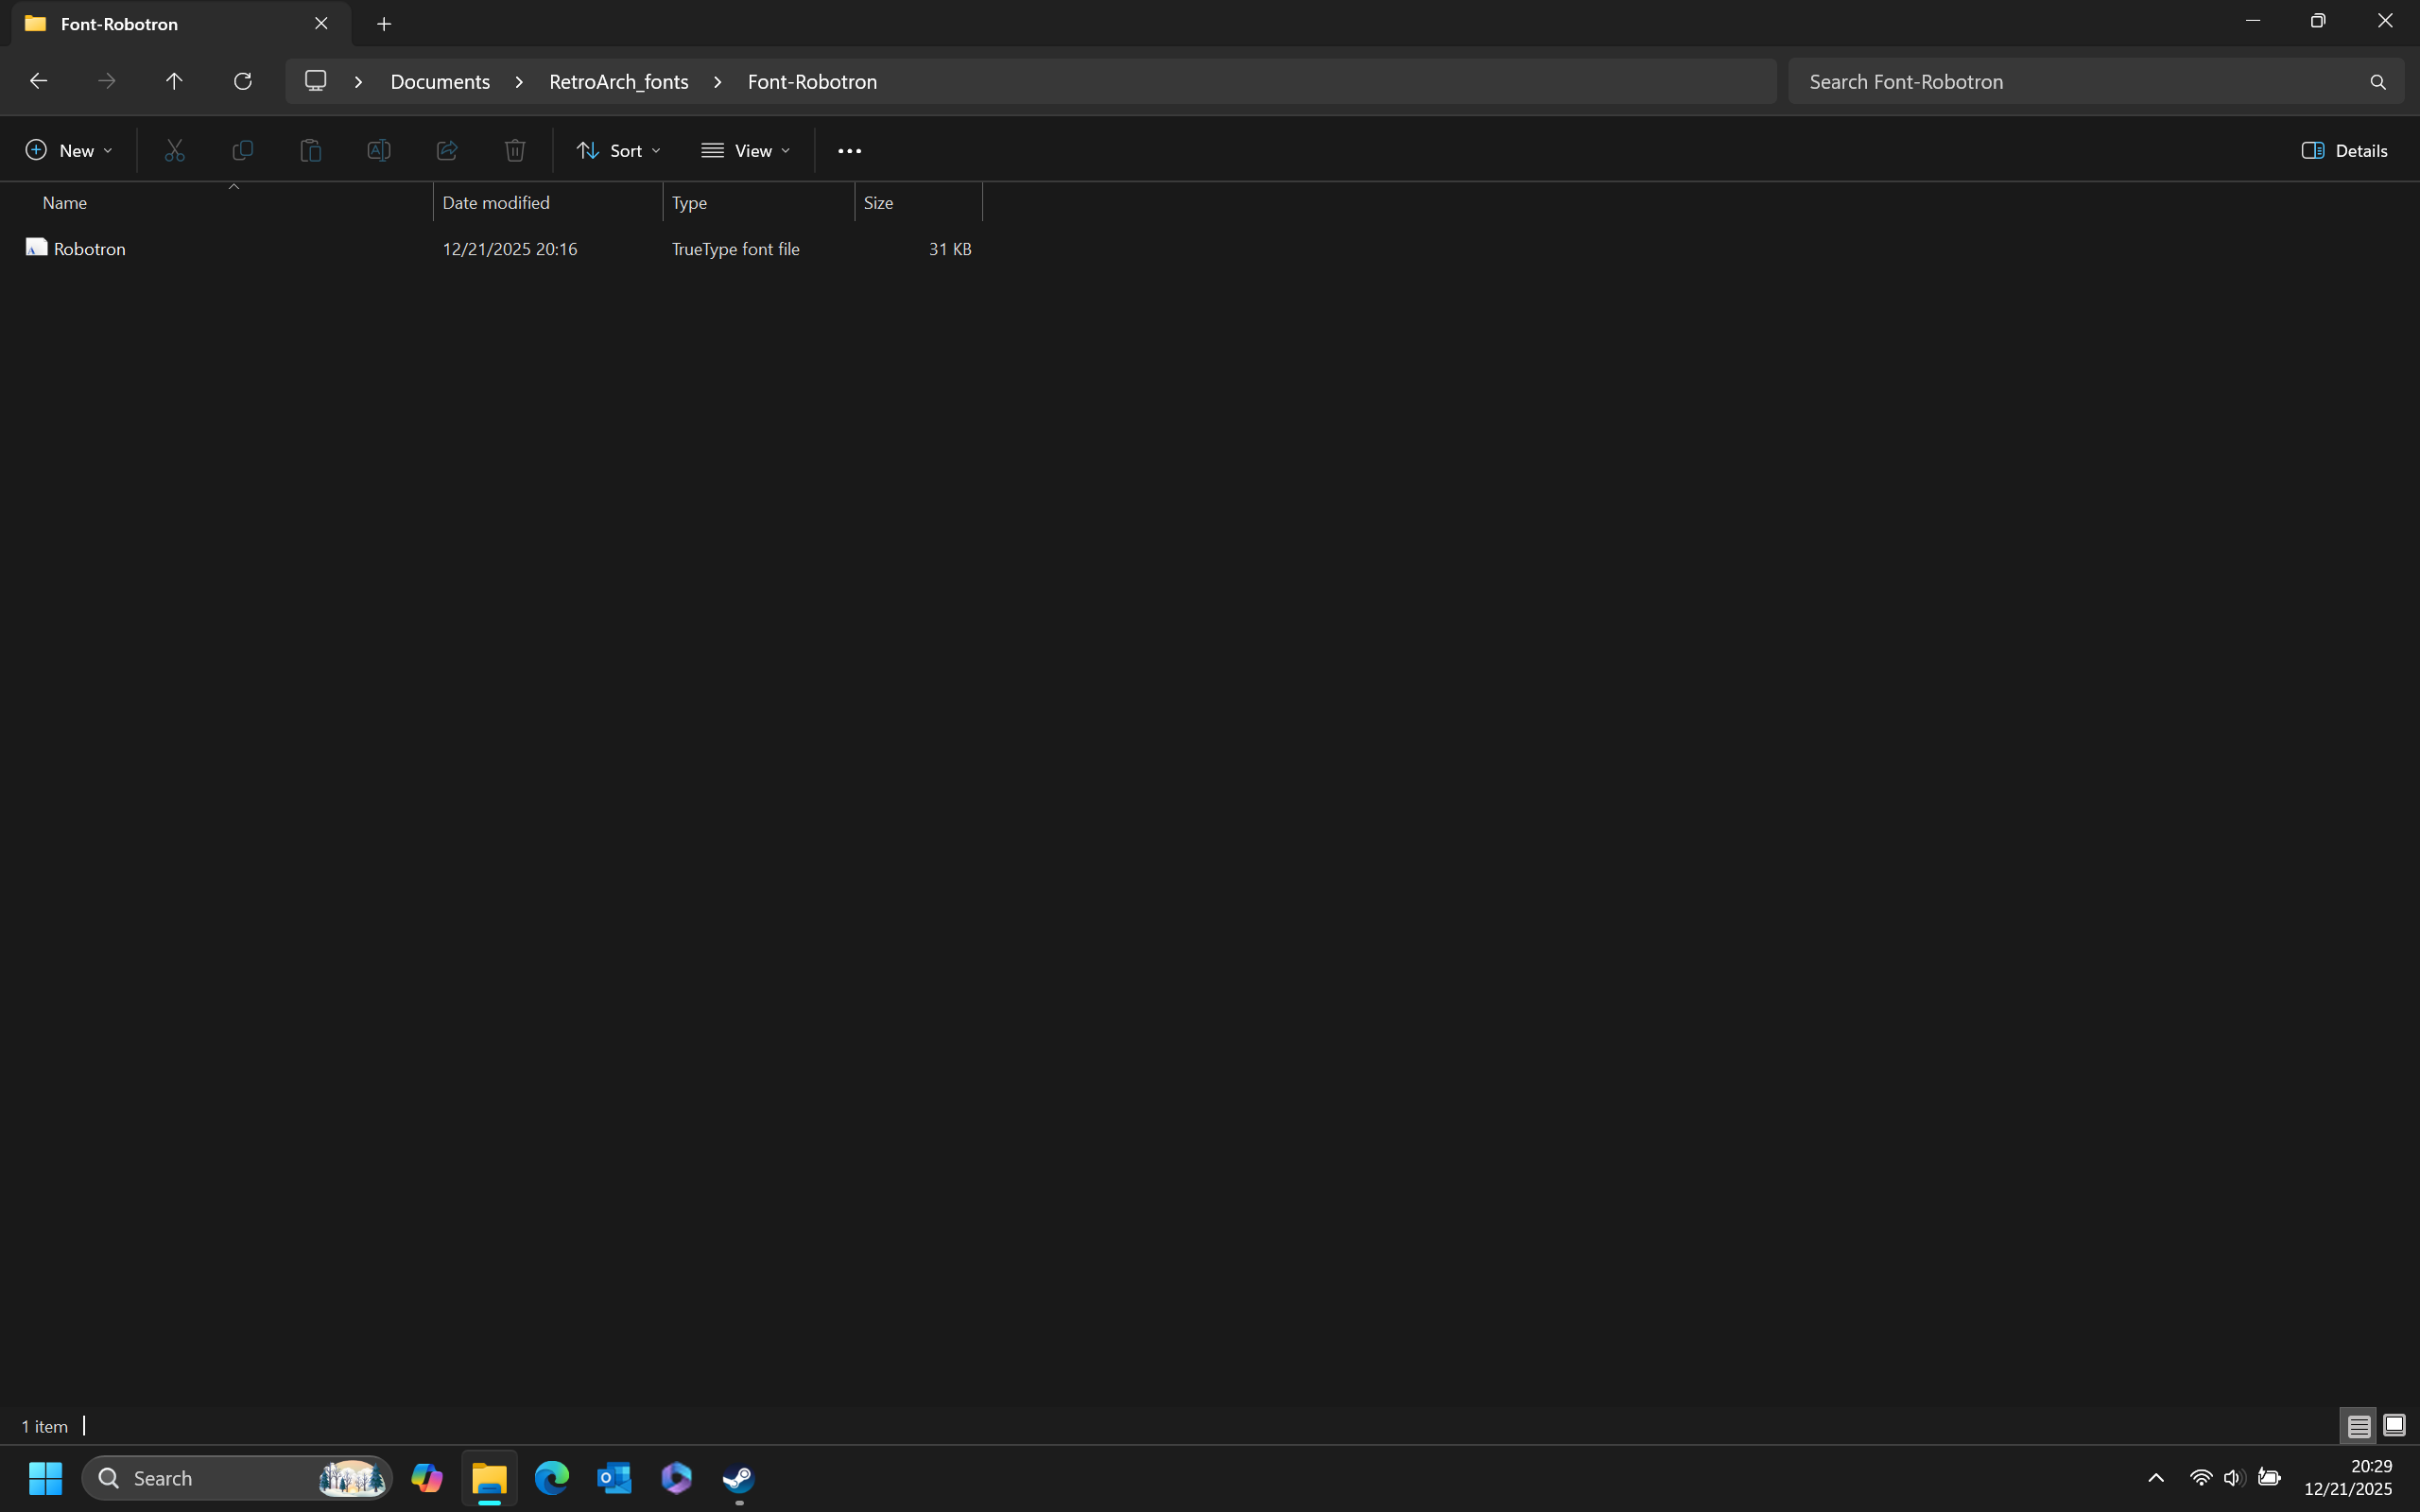Viewport: 2420px width, 1512px height.
Task: Click the Delete trash icon
Action: (x=515, y=150)
